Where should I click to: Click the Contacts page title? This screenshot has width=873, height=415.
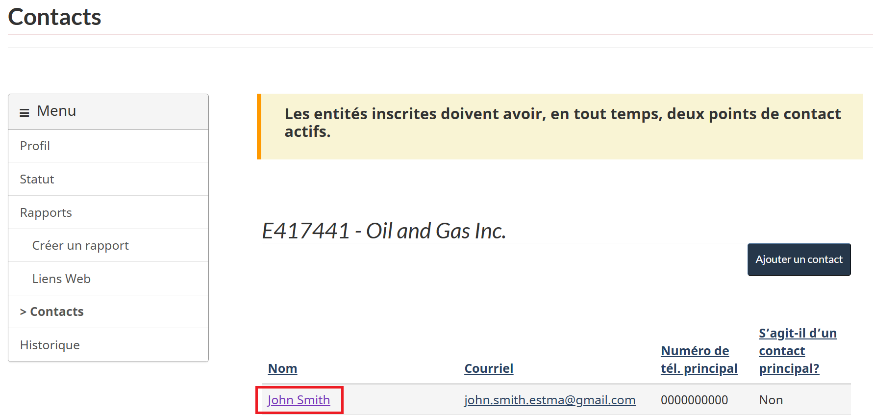54,17
